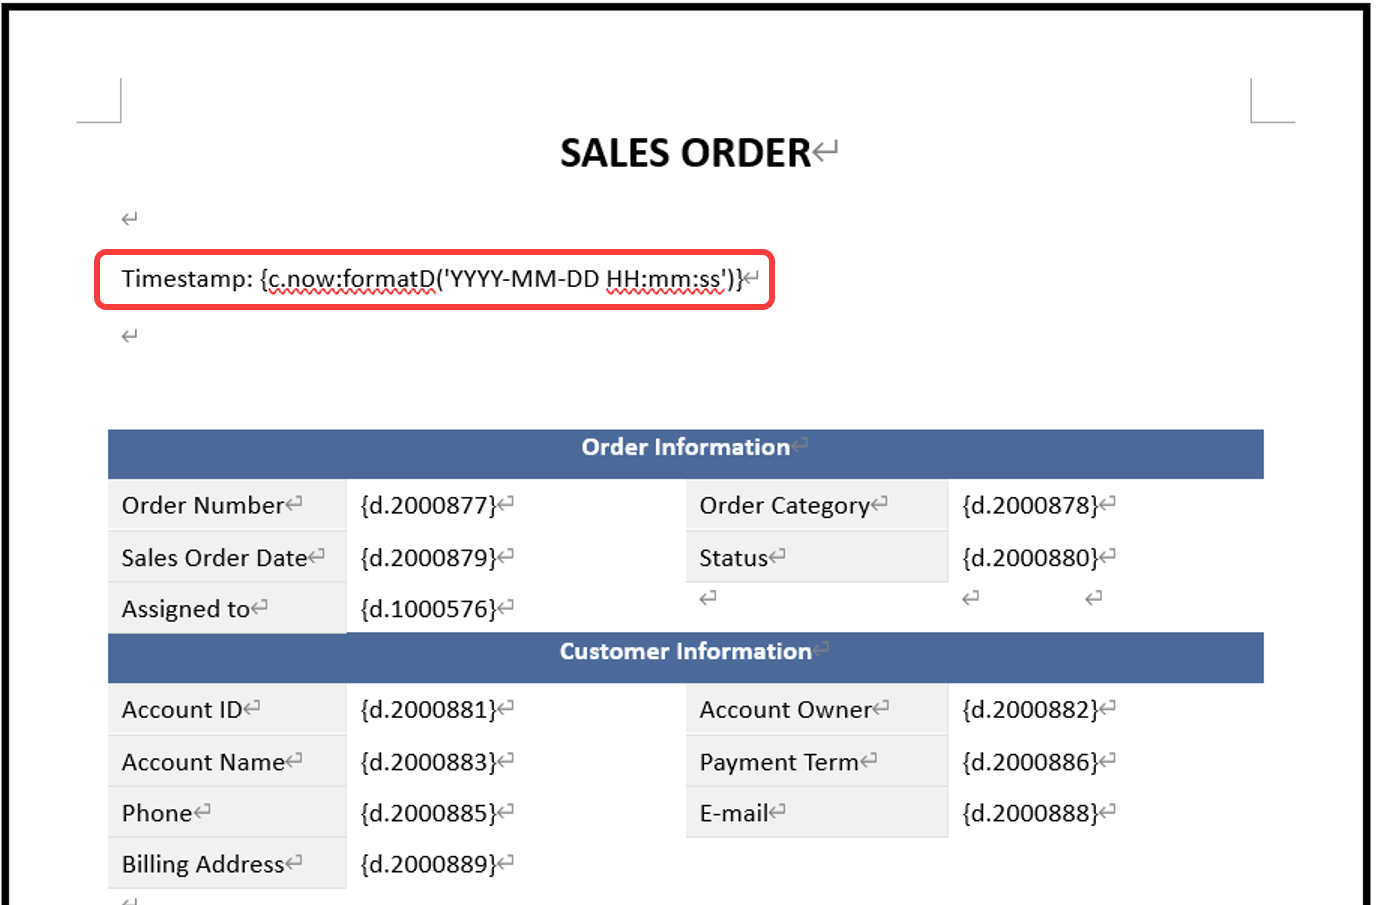Viewport: 1377px width, 905px height.
Task: Select the Order Information section header
Action: coord(685,448)
